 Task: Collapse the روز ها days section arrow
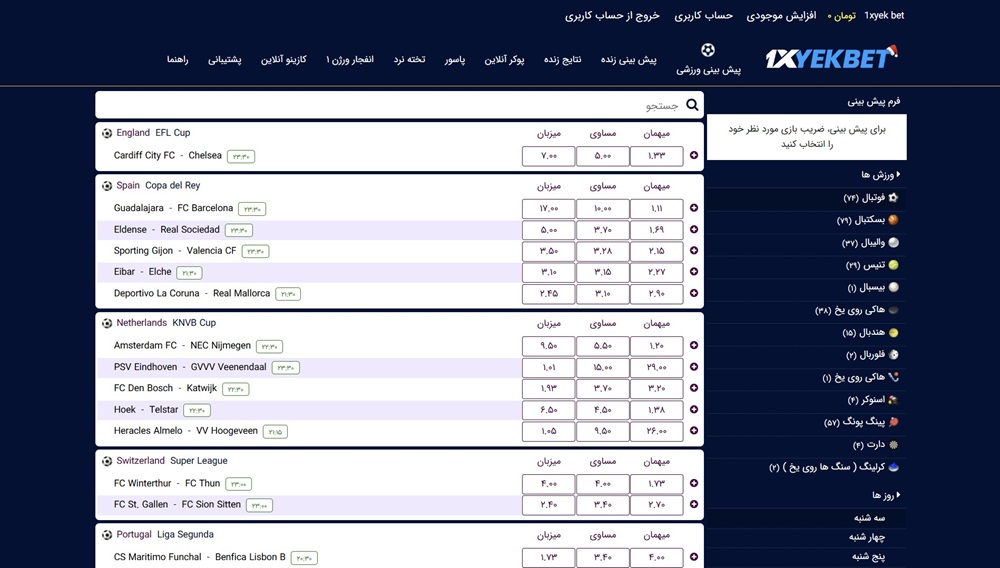click(898, 495)
